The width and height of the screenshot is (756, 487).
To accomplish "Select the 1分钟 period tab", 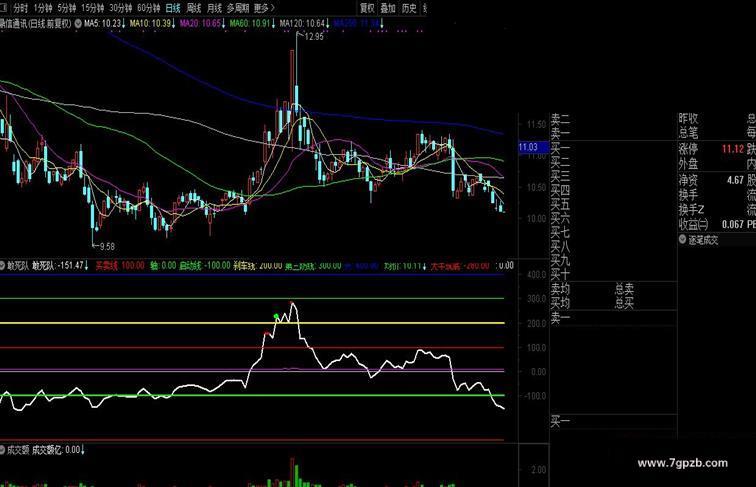I will (43, 8).
